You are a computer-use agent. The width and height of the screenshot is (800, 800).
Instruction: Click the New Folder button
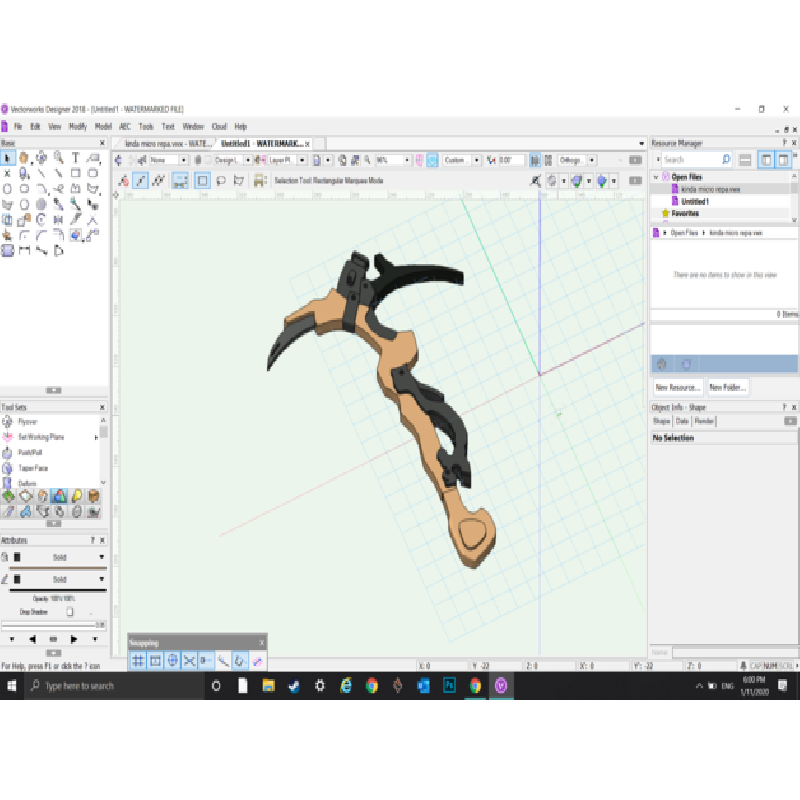(x=728, y=388)
